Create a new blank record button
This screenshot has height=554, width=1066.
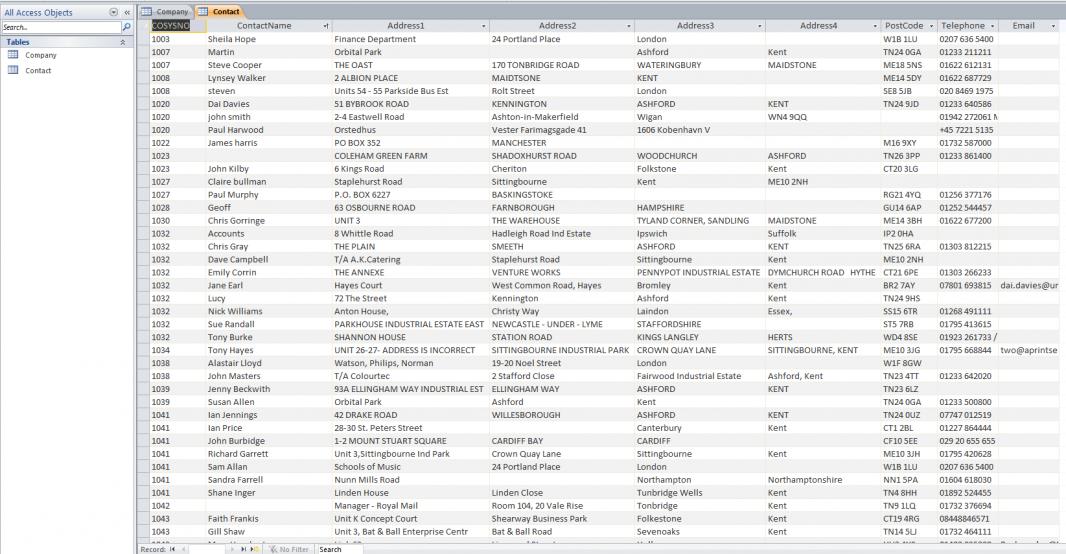pyautogui.click(x=254, y=549)
